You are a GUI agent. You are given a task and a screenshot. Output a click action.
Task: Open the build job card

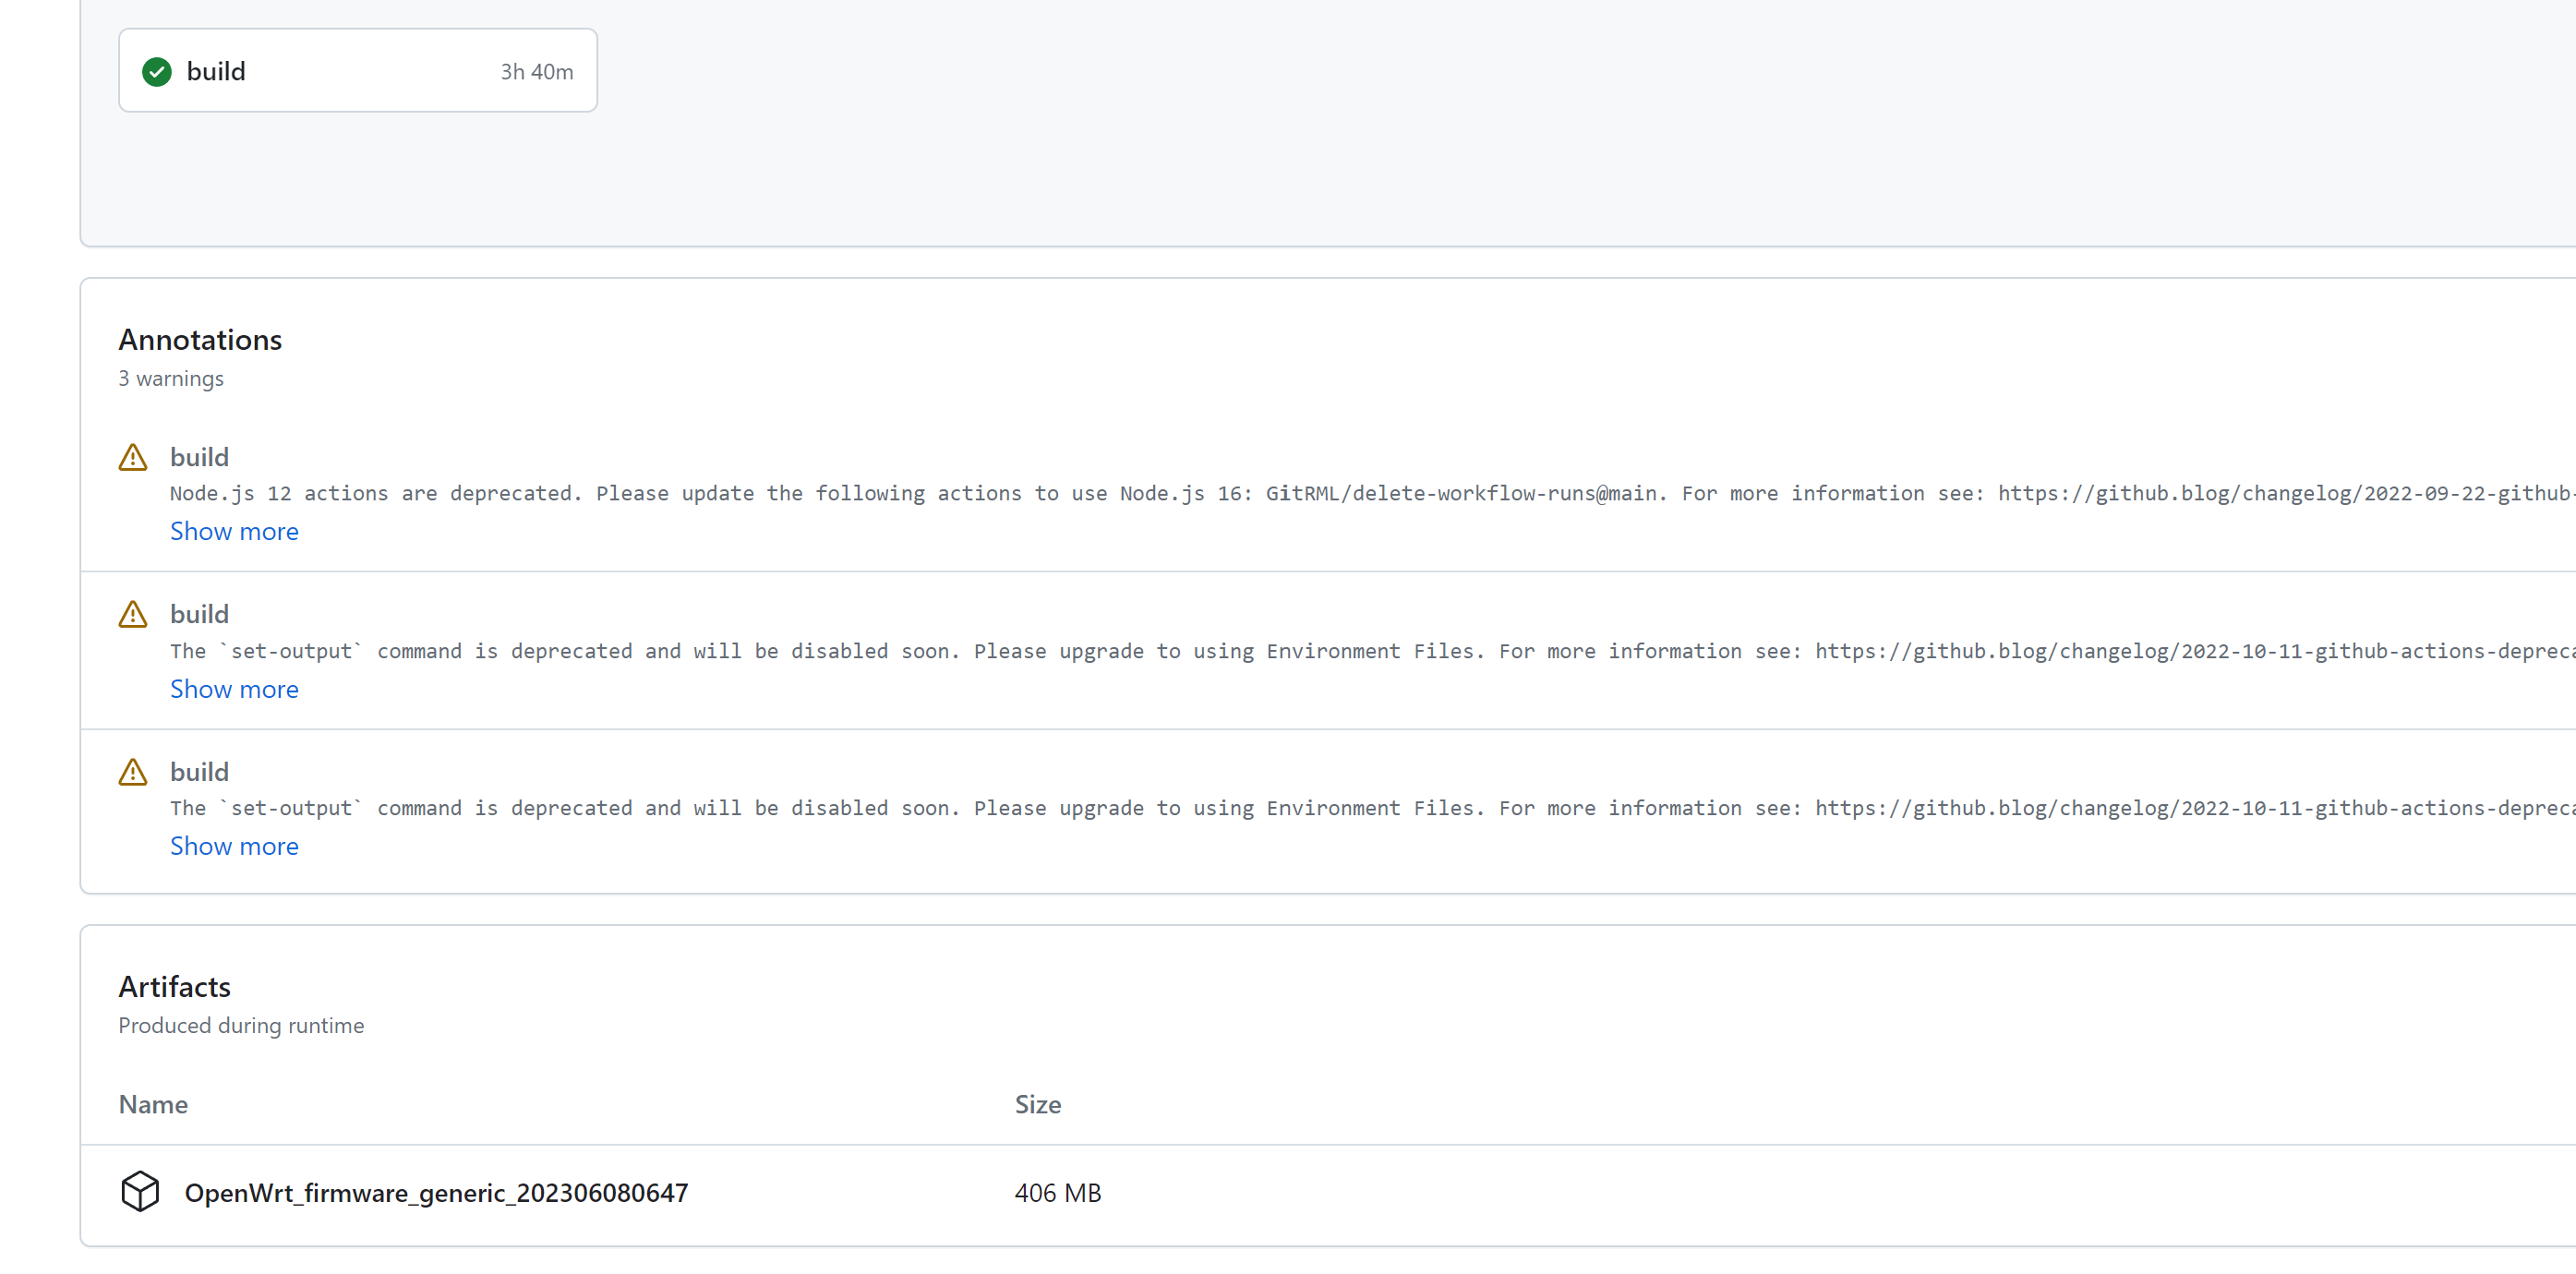(x=357, y=71)
